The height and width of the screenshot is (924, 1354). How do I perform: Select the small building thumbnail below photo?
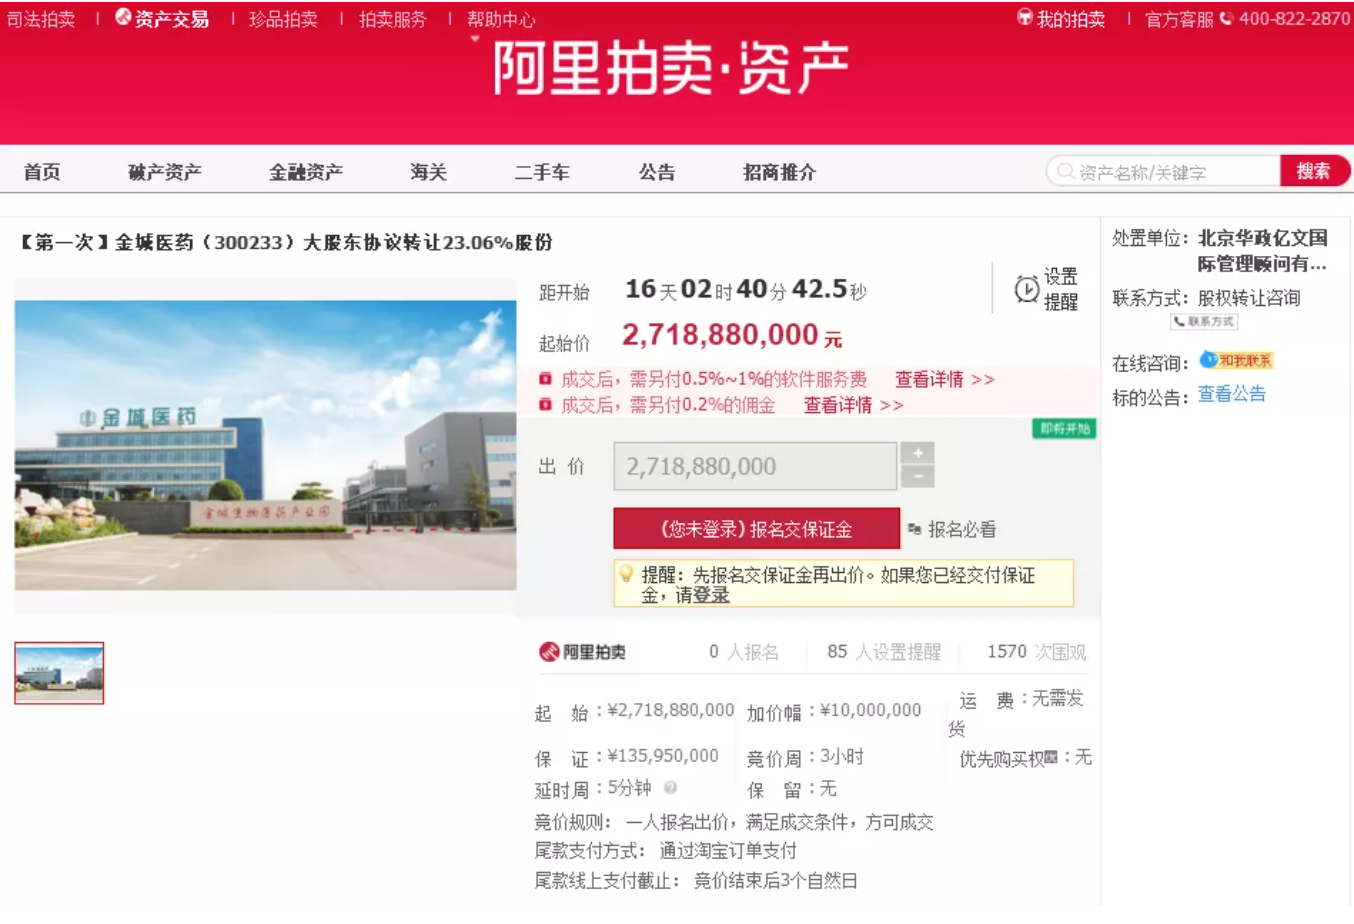(59, 673)
